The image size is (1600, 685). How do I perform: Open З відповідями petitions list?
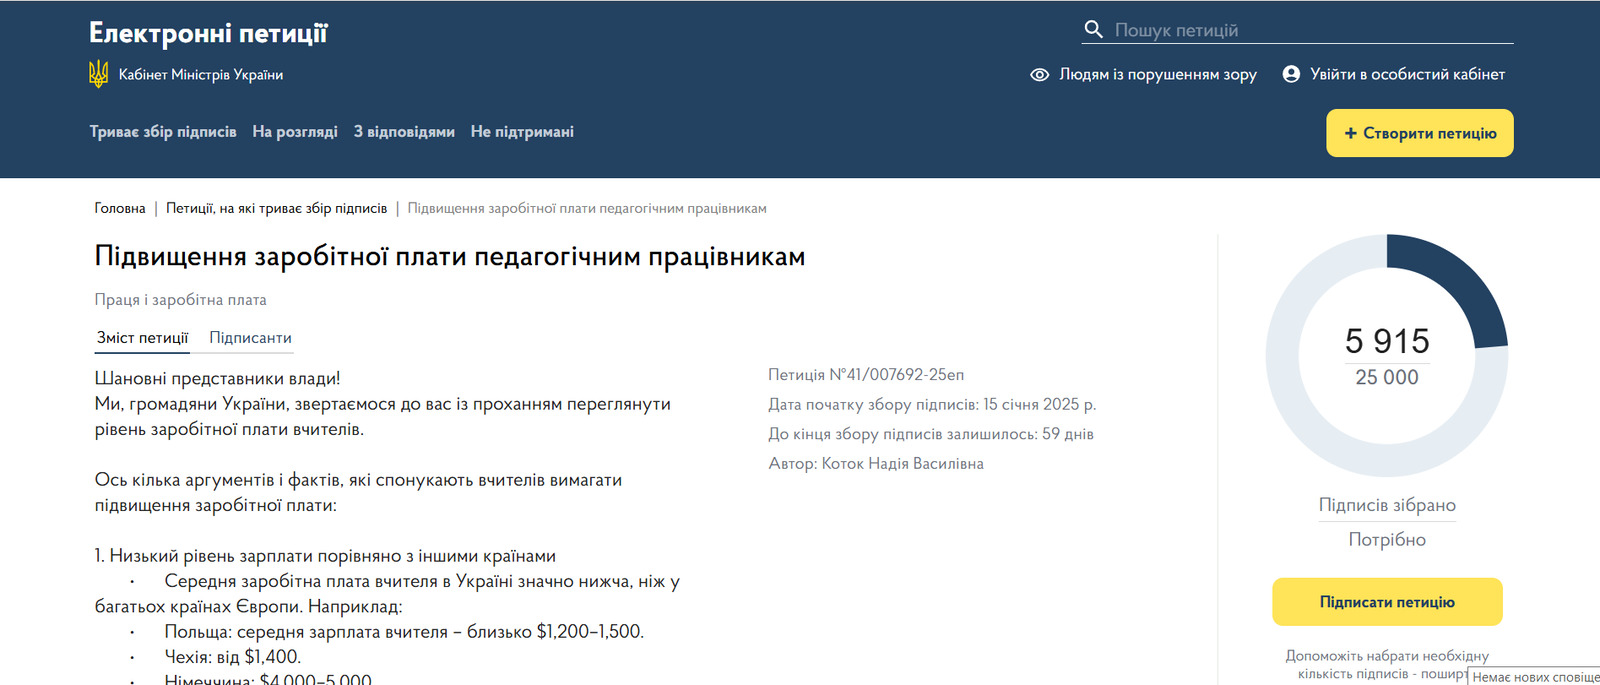click(404, 132)
